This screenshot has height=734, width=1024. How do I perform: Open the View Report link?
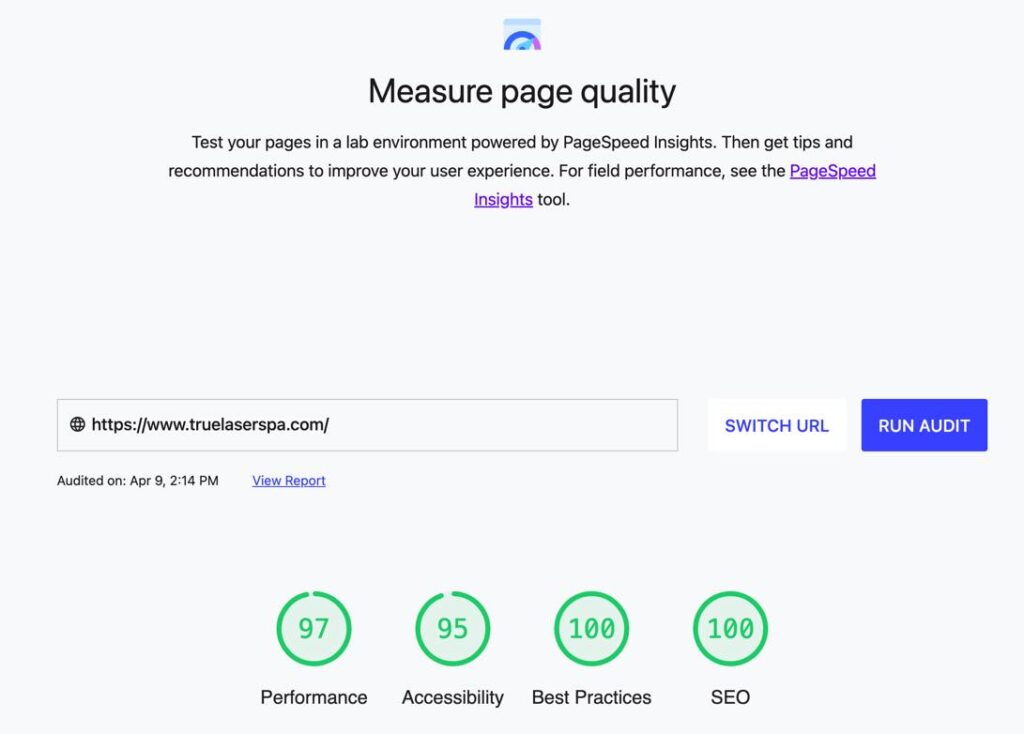point(289,481)
